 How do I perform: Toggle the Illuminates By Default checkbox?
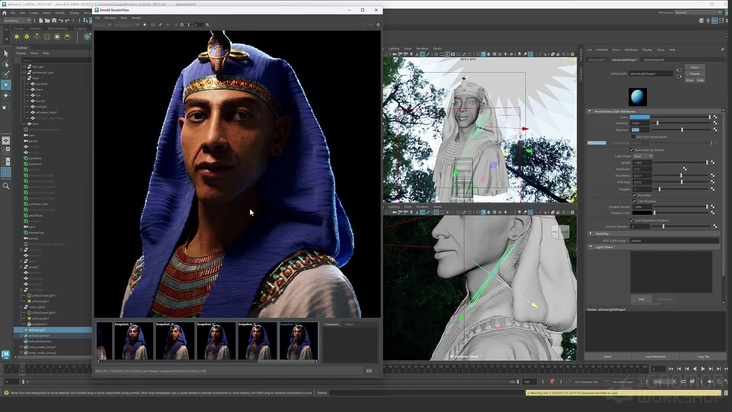pos(632,148)
